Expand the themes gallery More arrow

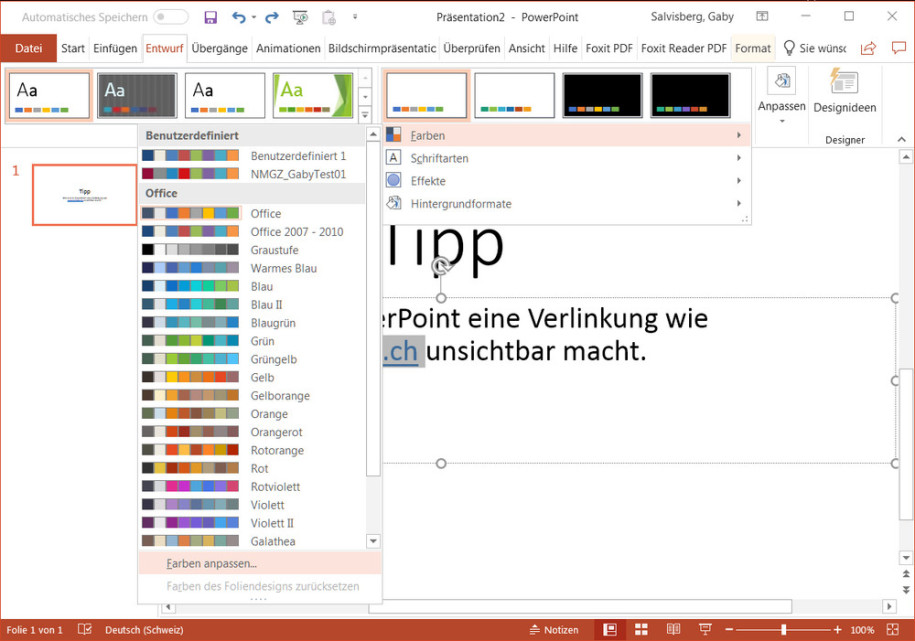[x=365, y=114]
